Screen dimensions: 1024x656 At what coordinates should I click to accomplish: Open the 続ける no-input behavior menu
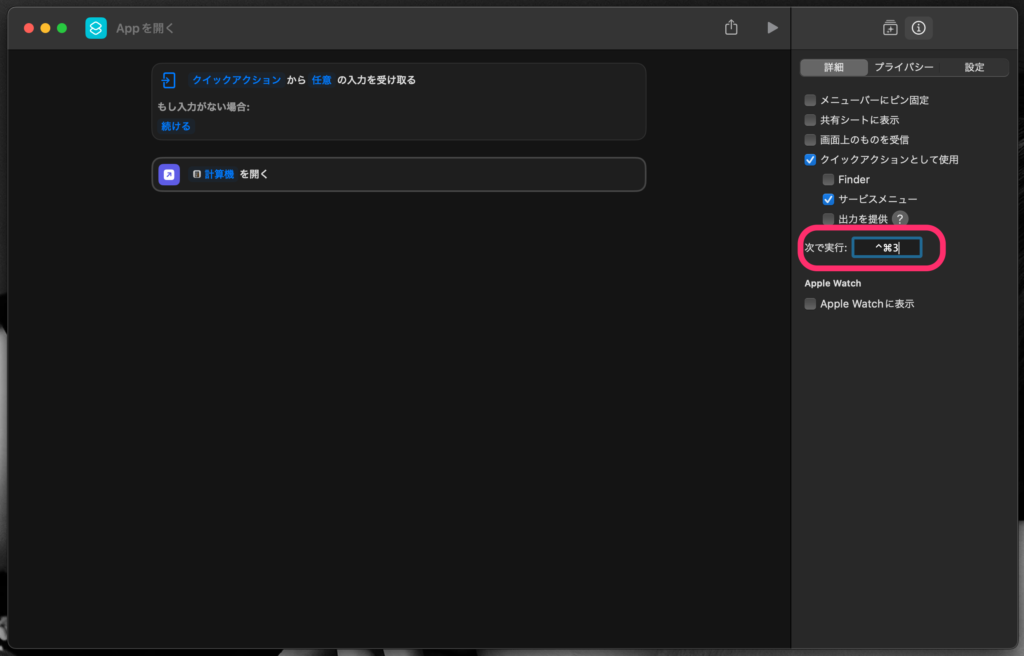pyautogui.click(x=176, y=127)
